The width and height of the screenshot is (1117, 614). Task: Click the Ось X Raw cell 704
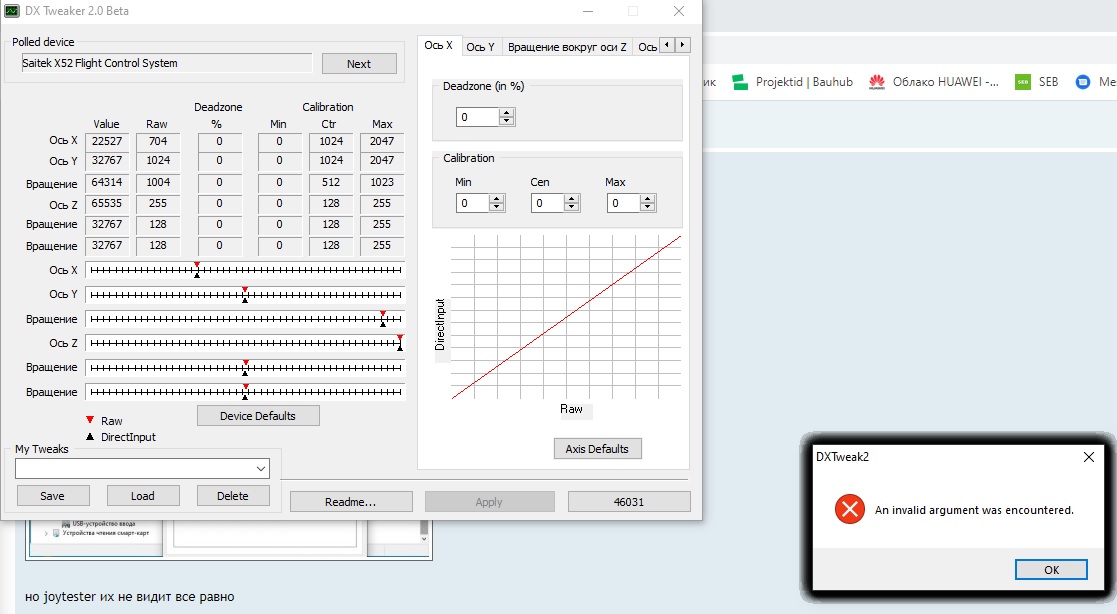(x=158, y=141)
